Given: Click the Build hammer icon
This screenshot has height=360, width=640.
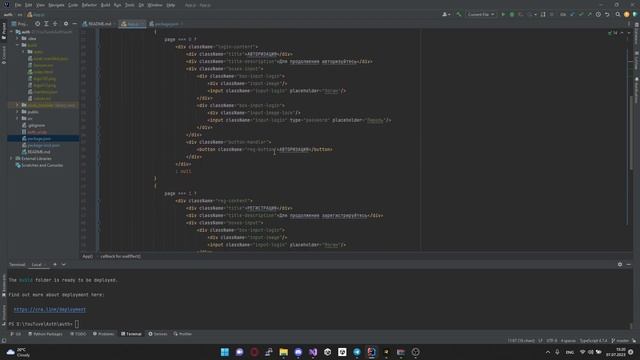Looking at the screenshot, I should 459,14.
